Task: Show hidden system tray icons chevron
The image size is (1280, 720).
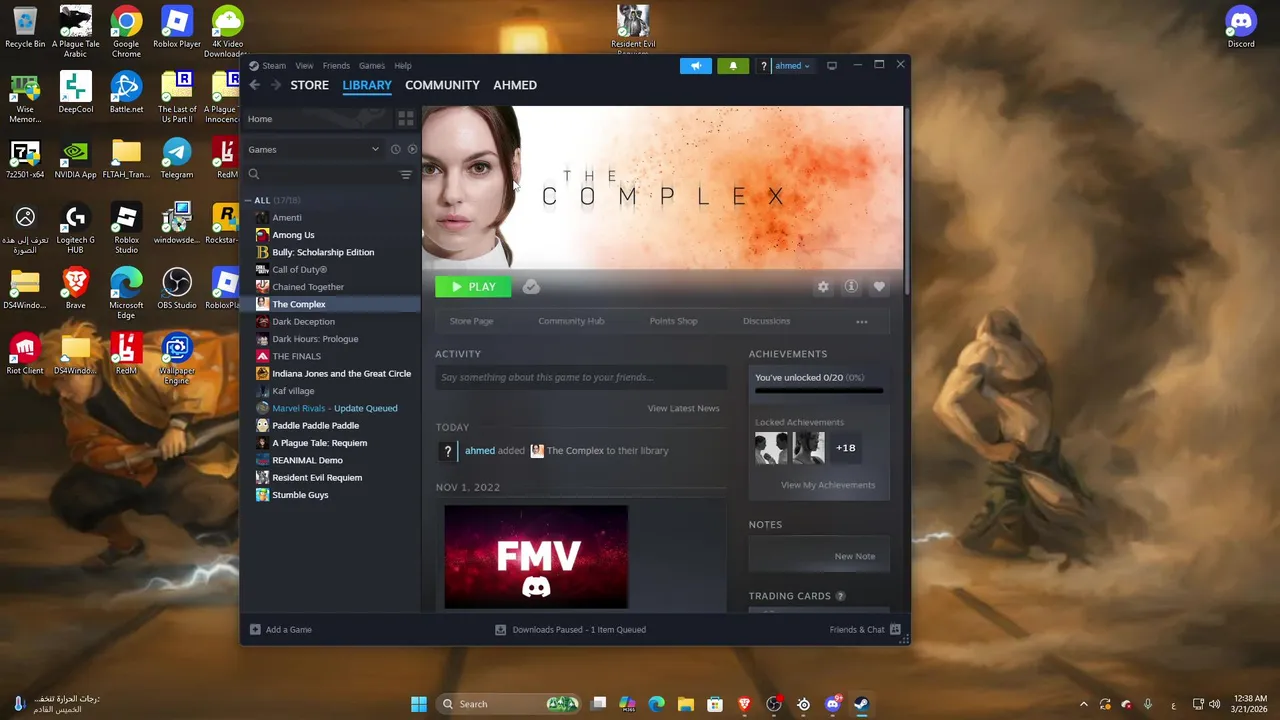Action: click(1084, 704)
